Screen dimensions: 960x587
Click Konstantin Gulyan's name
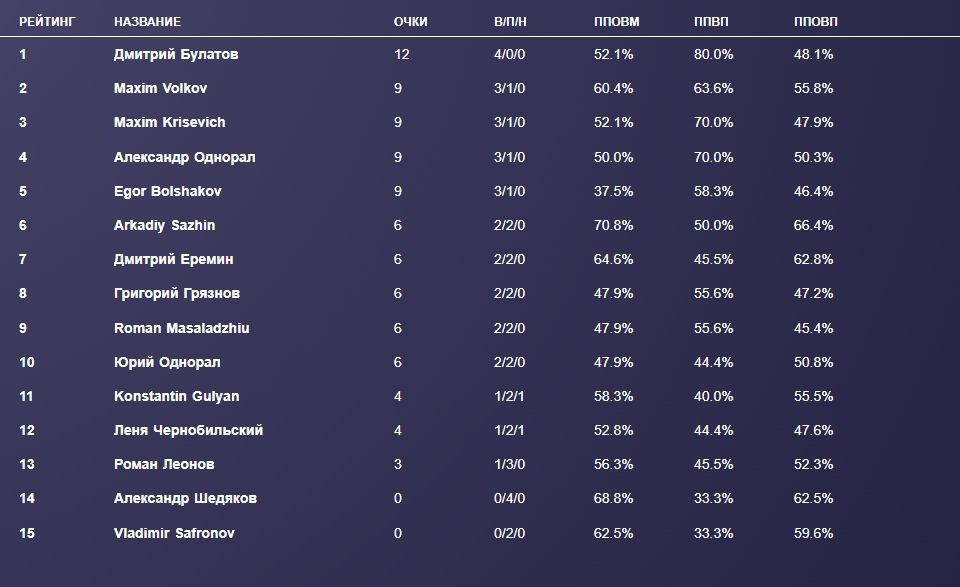tap(177, 397)
